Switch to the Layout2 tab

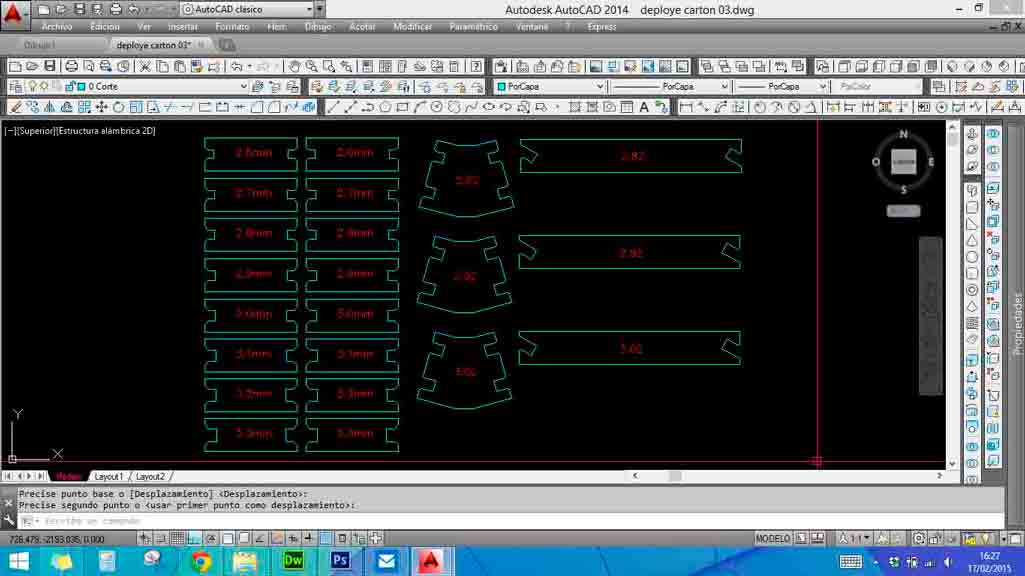click(150, 477)
